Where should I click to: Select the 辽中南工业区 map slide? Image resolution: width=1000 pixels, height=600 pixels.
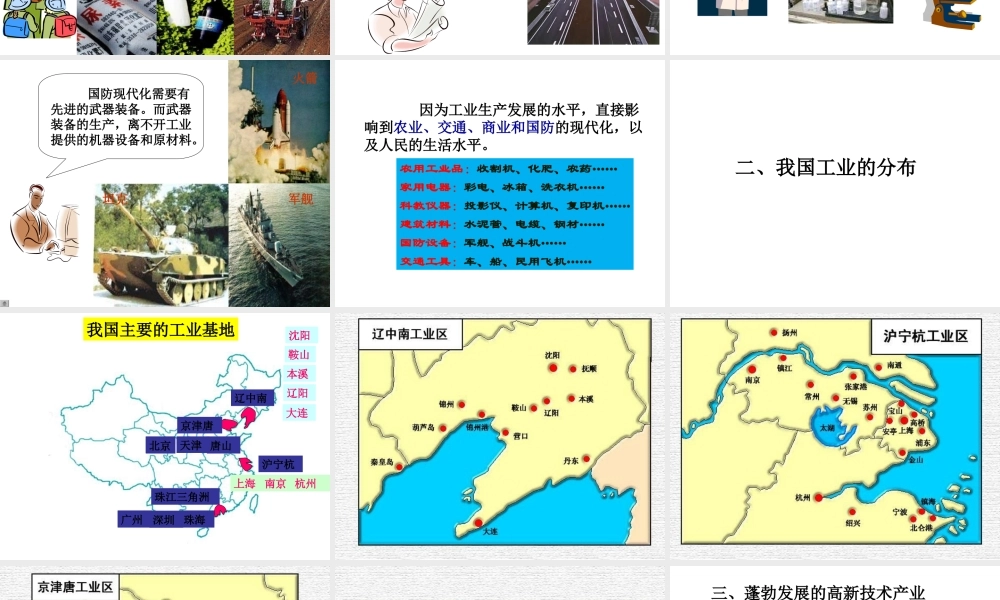tap(499, 435)
